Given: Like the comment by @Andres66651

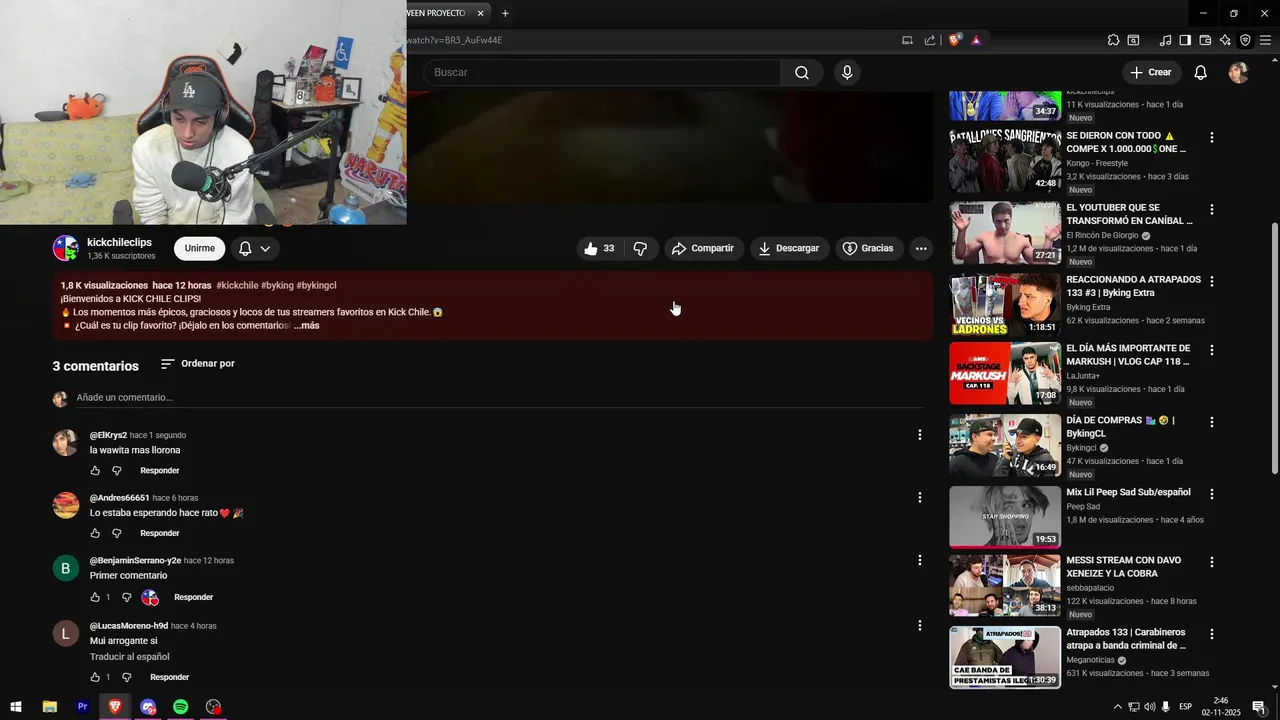Looking at the screenshot, I should pyautogui.click(x=95, y=533).
